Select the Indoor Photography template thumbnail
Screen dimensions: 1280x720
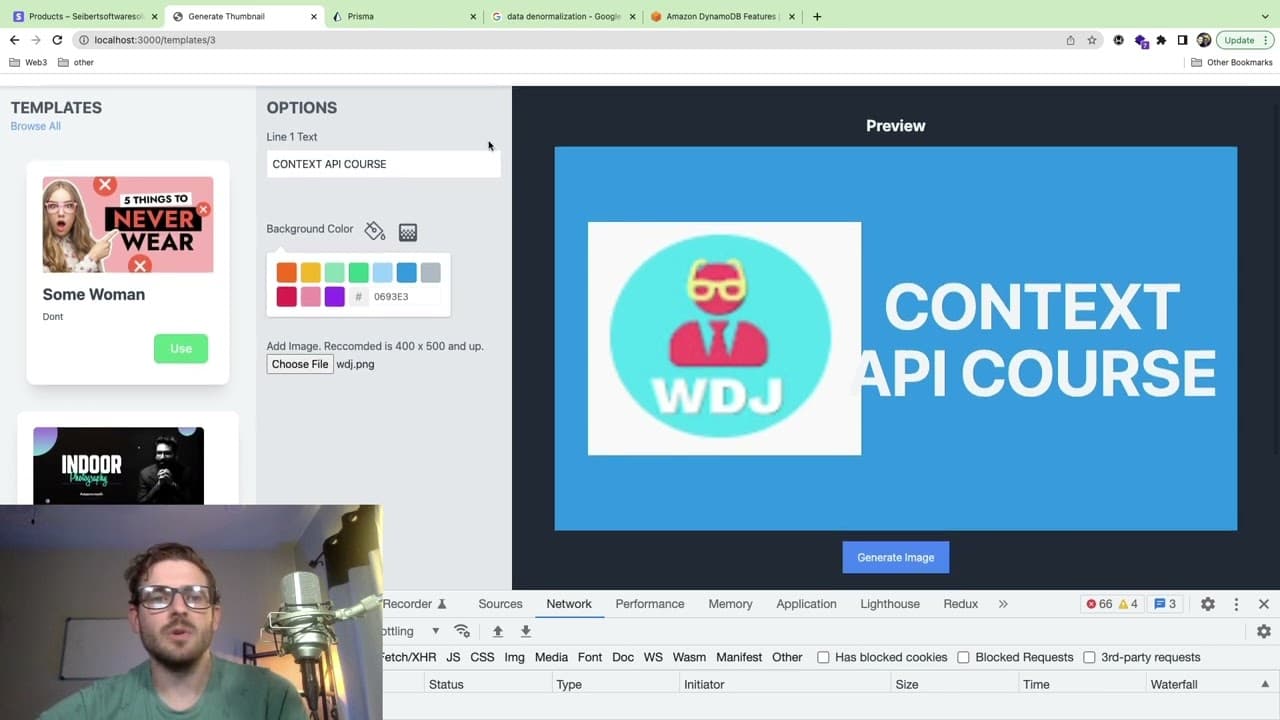click(x=118, y=466)
